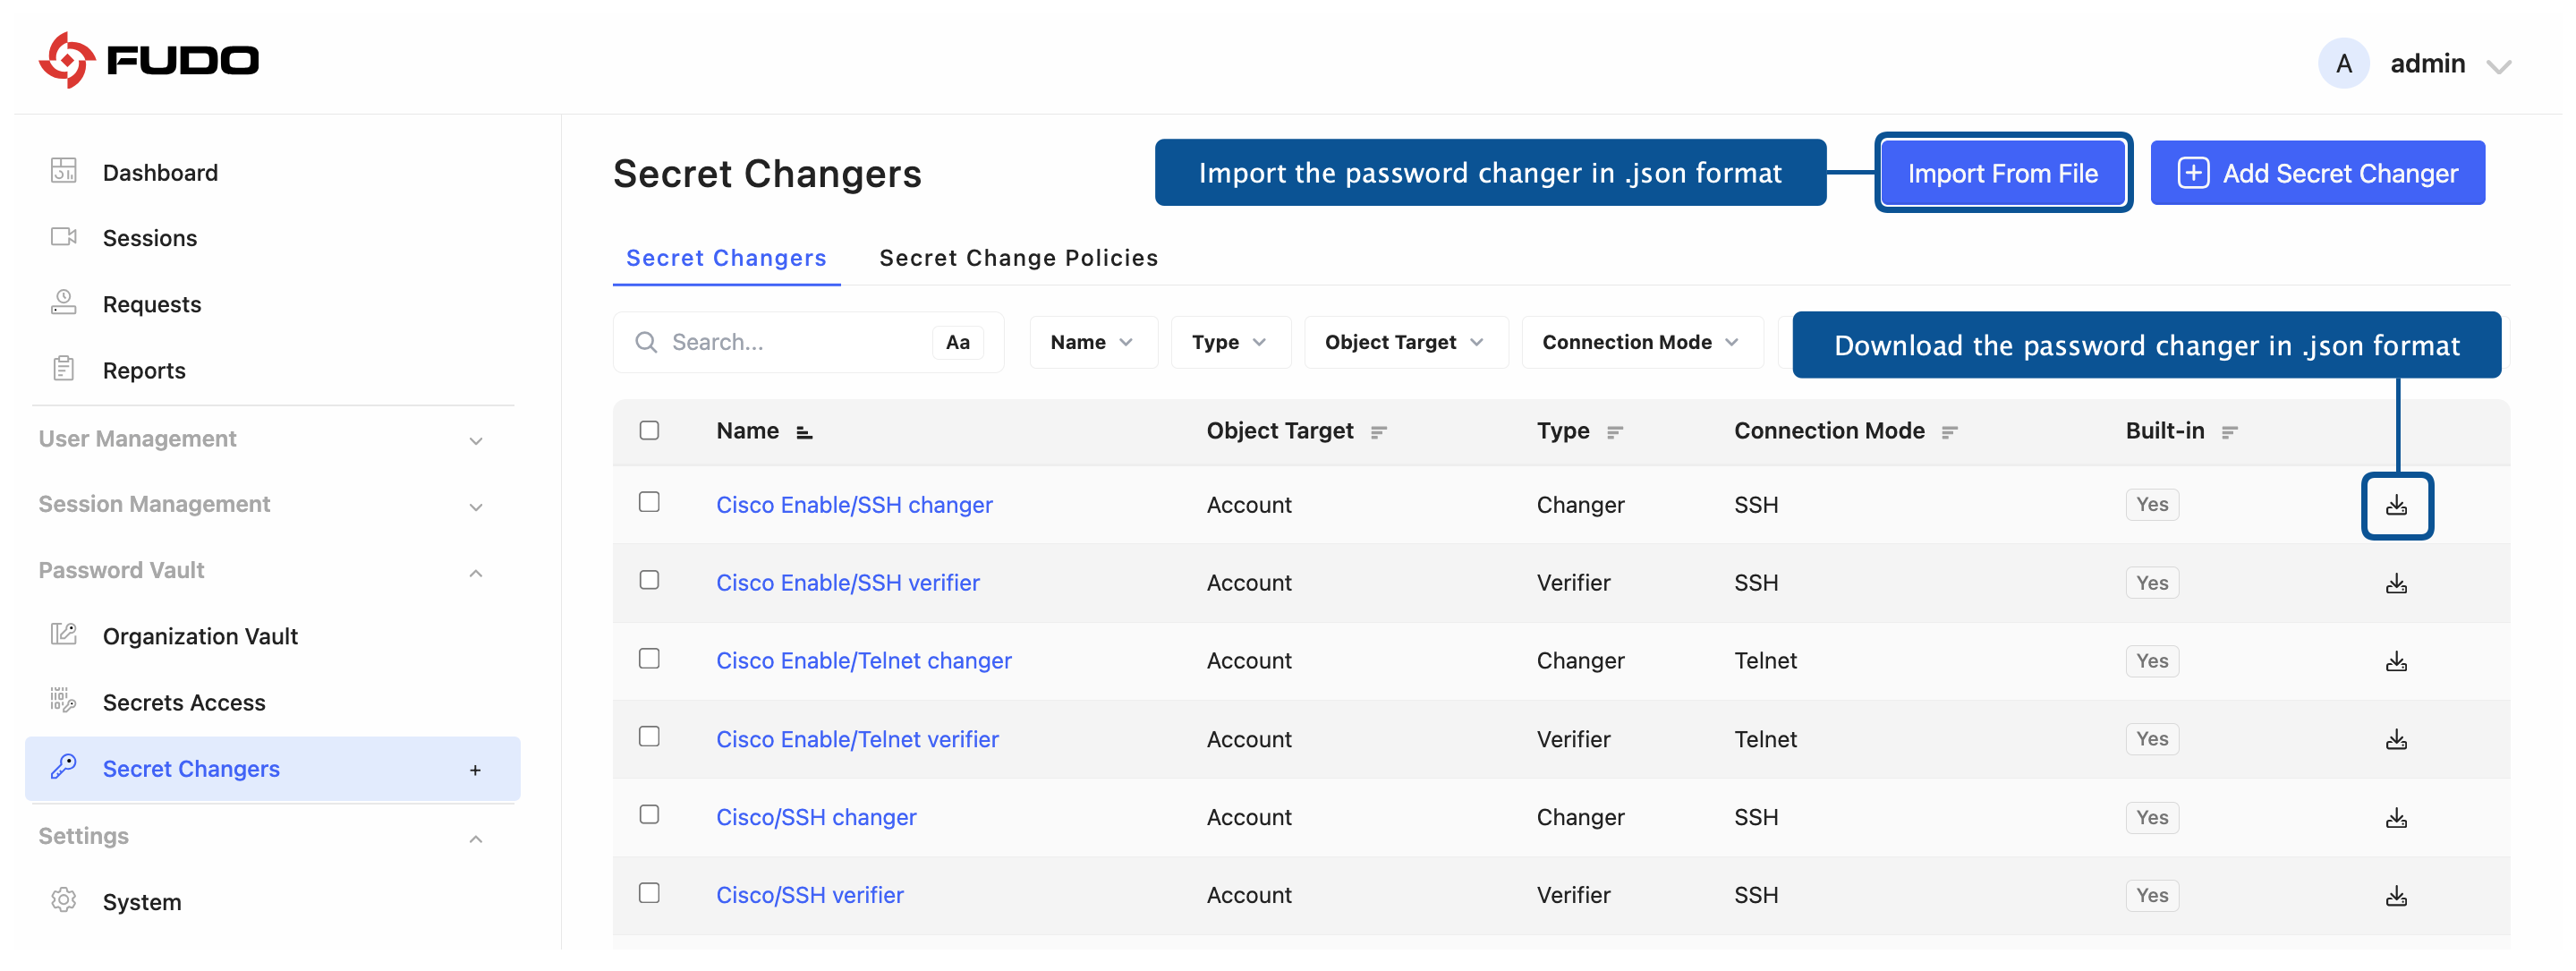Click the Requests icon in the sidebar
Screen dimensions: 2576x971
pyautogui.click(x=64, y=303)
